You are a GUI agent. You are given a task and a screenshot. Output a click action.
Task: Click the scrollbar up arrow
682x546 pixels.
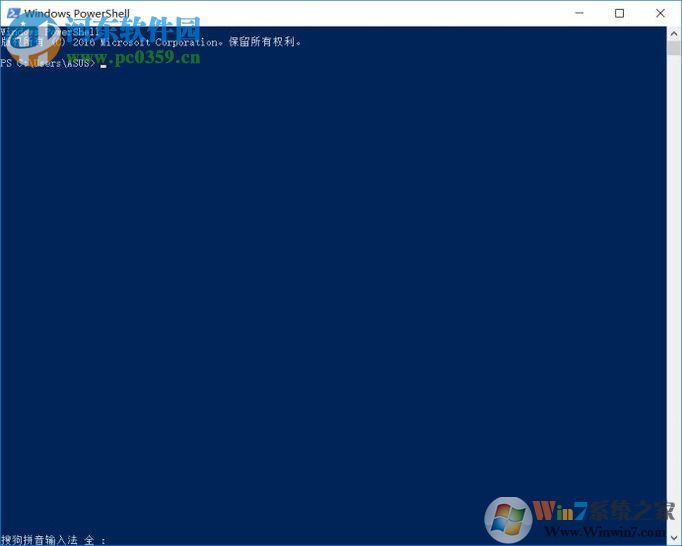pyautogui.click(x=674, y=33)
